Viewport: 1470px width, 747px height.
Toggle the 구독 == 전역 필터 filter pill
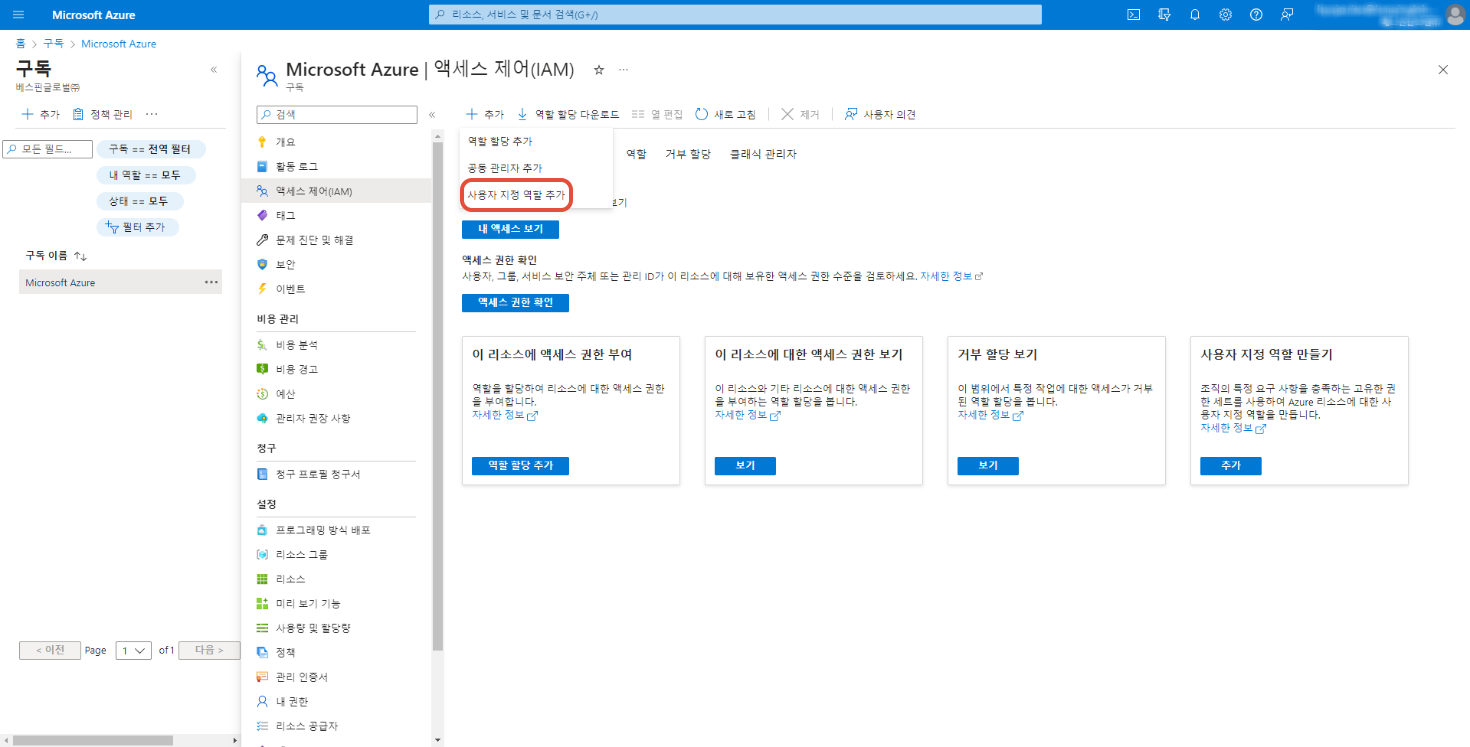click(149, 149)
